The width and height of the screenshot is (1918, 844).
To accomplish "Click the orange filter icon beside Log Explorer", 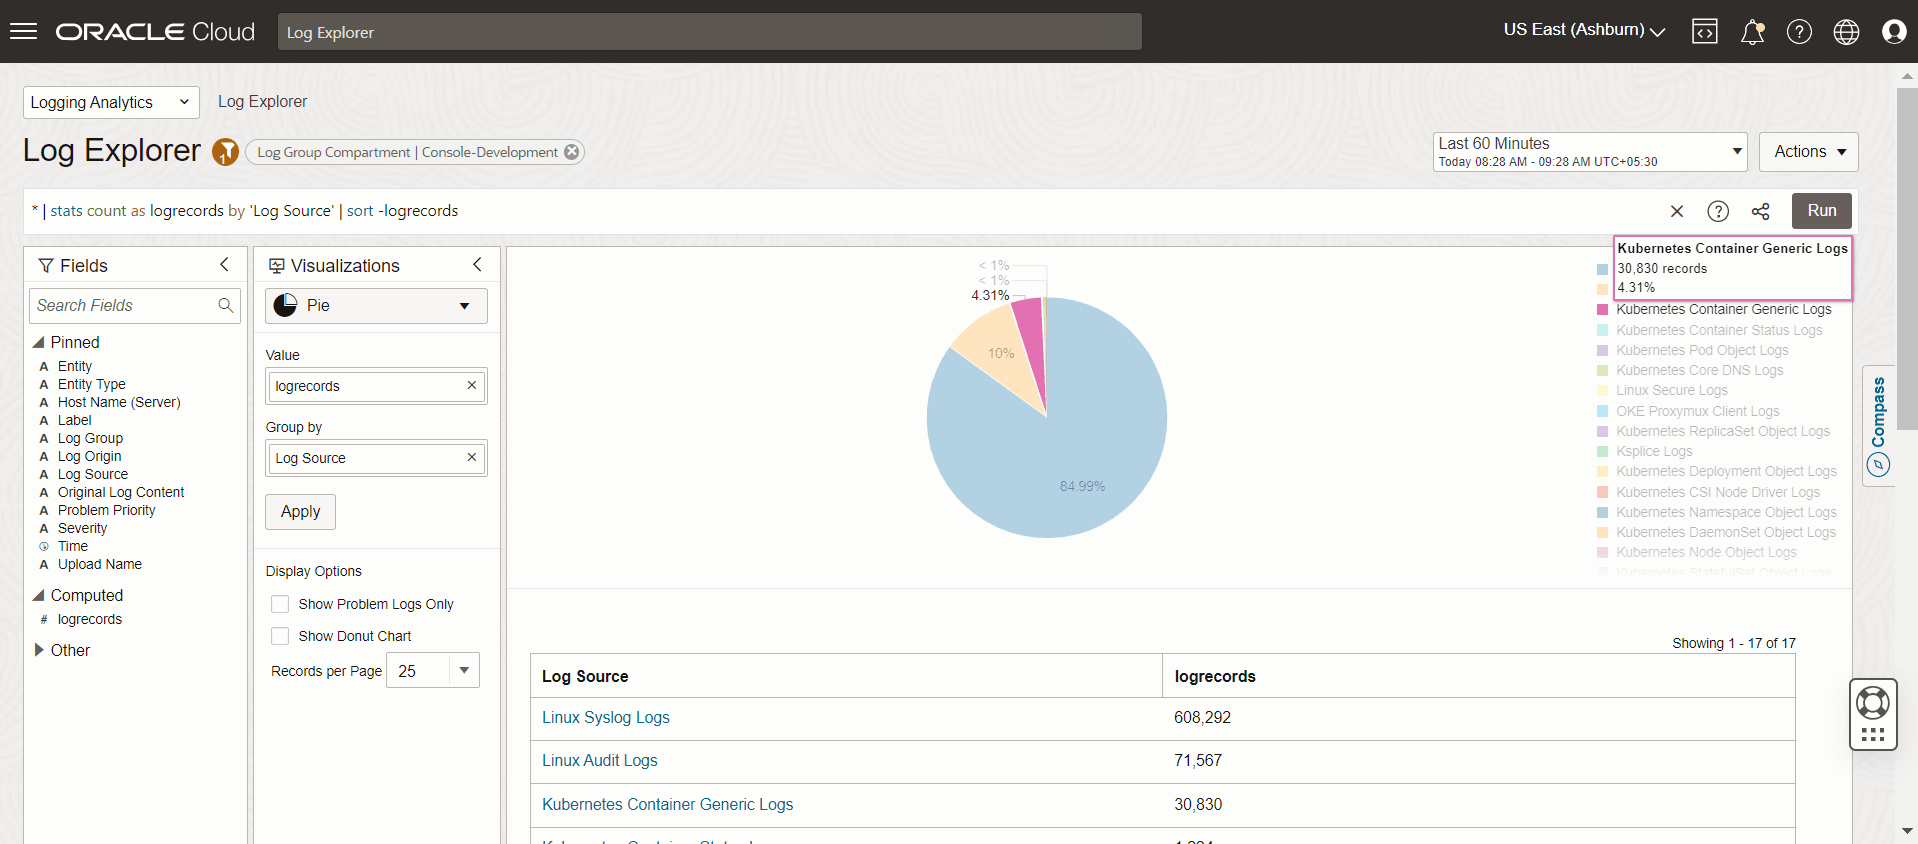I will click(x=226, y=152).
